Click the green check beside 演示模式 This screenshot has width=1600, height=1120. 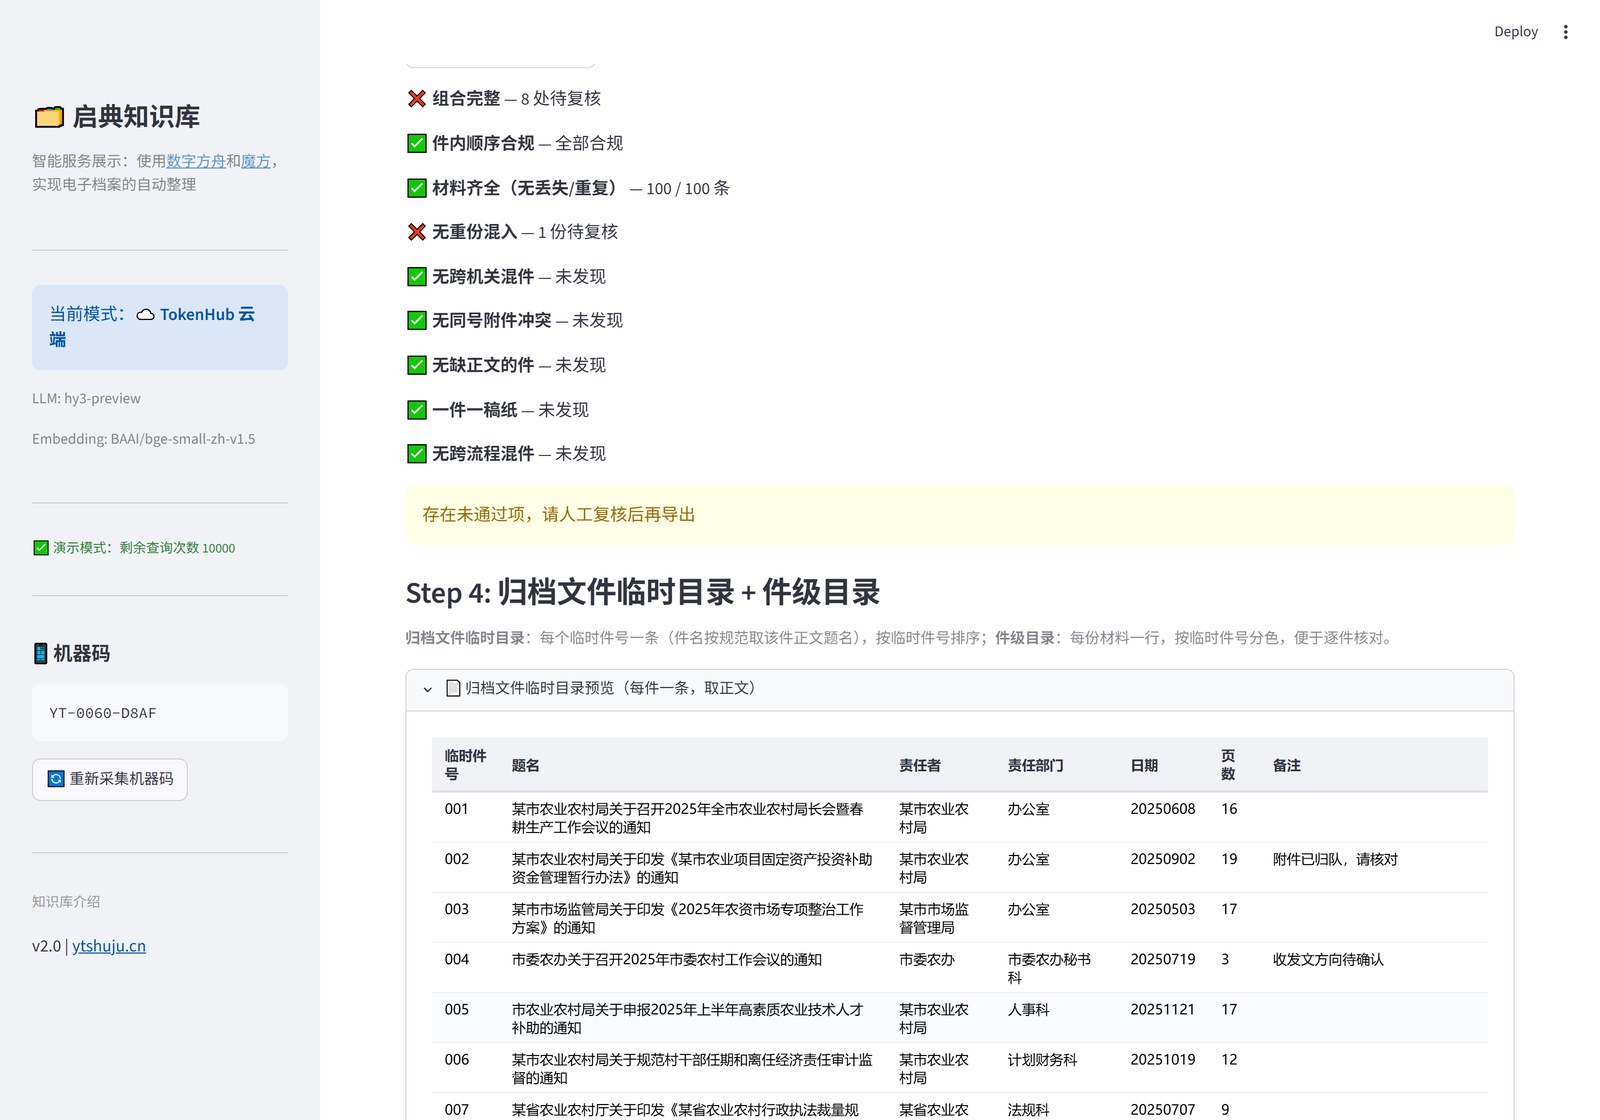[x=41, y=548]
